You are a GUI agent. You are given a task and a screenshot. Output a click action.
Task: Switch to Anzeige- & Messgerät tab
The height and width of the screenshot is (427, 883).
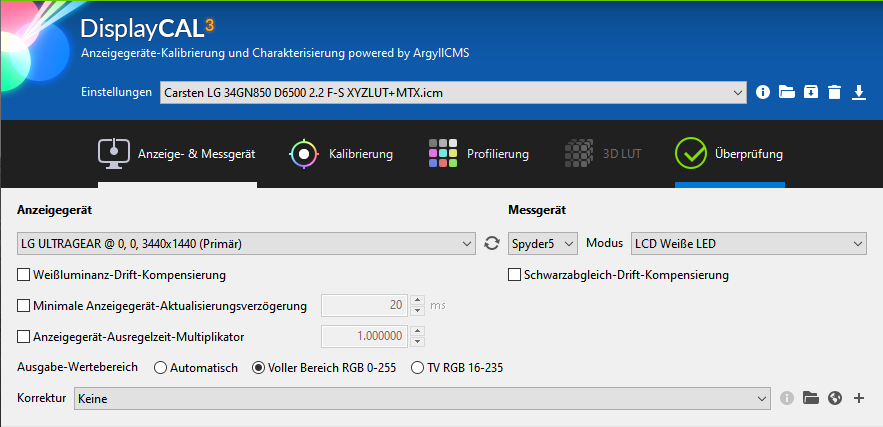[177, 154]
